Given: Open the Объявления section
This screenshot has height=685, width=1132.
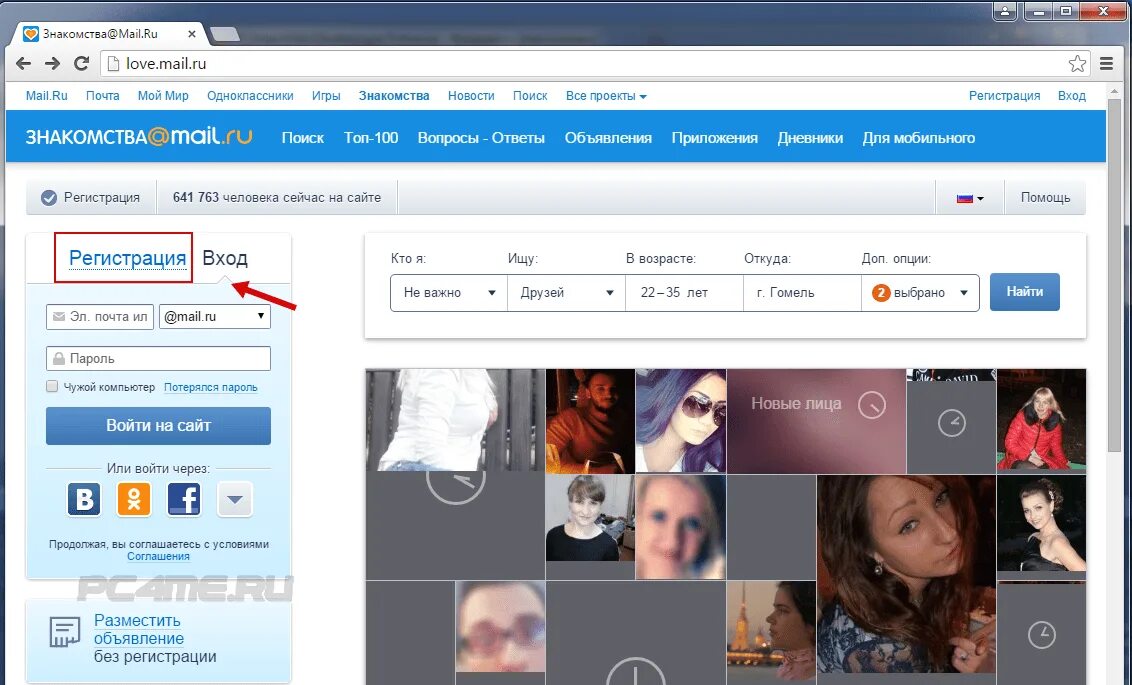Looking at the screenshot, I should (x=608, y=138).
